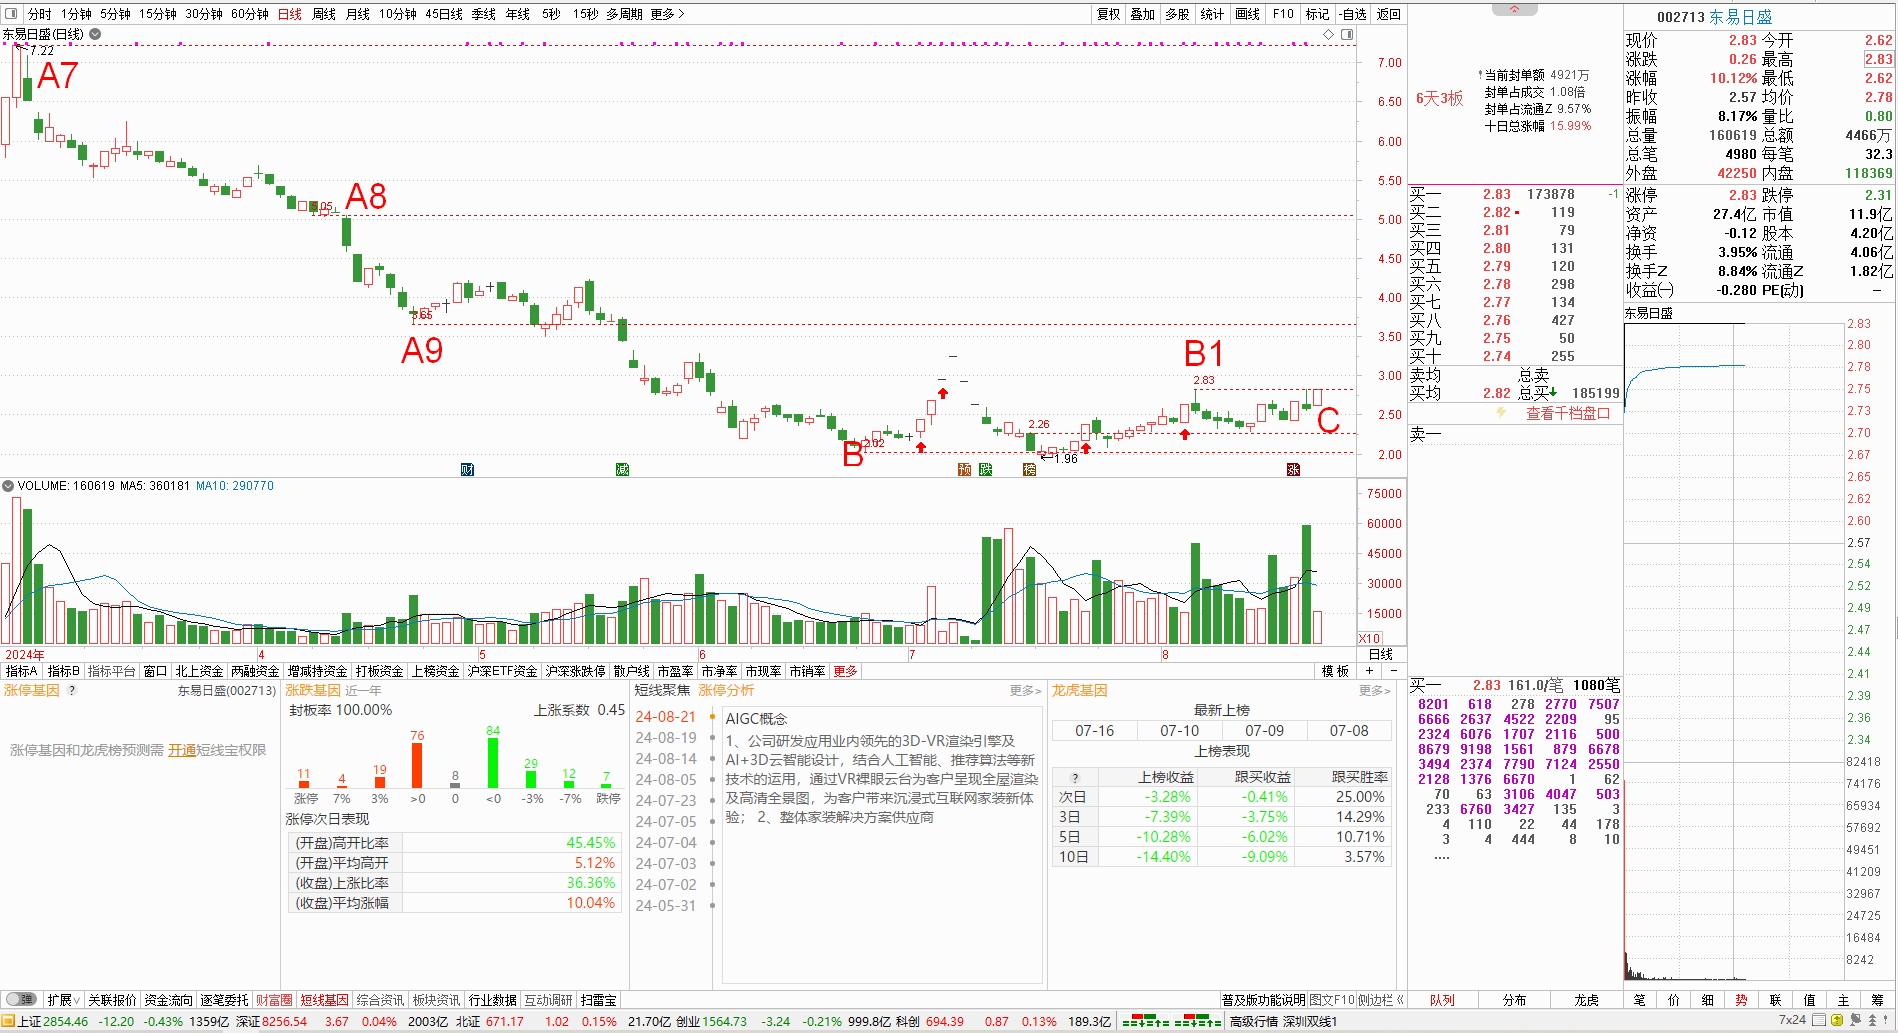Click the lightning bolt icon near 查看千档盘口
This screenshot has height=1033, width=1898.
tap(1501, 413)
